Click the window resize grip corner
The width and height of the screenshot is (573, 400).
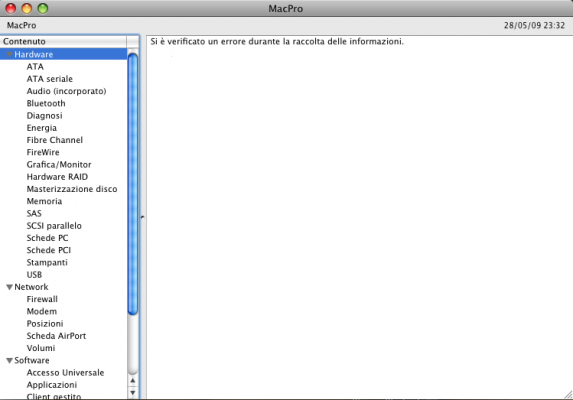tap(568, 395)
